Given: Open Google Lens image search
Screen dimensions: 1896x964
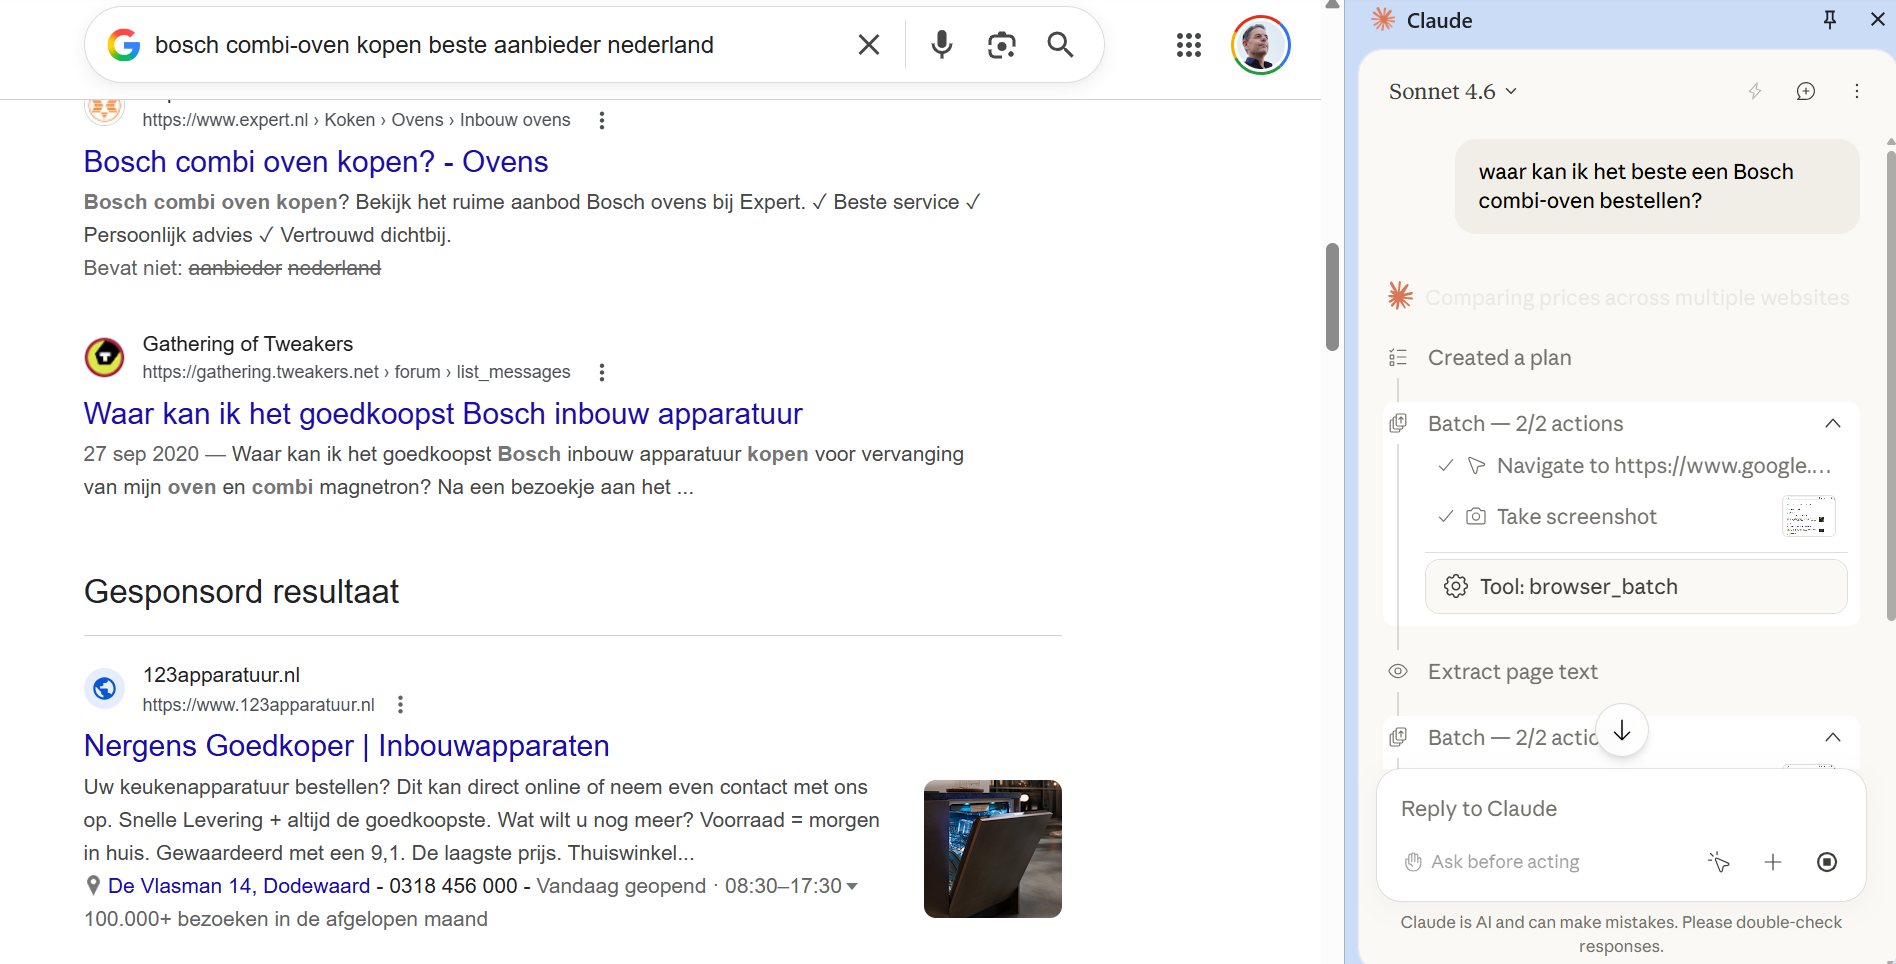Looking at the screenshot, I should pyautogui.click(x=1001, y=45).
